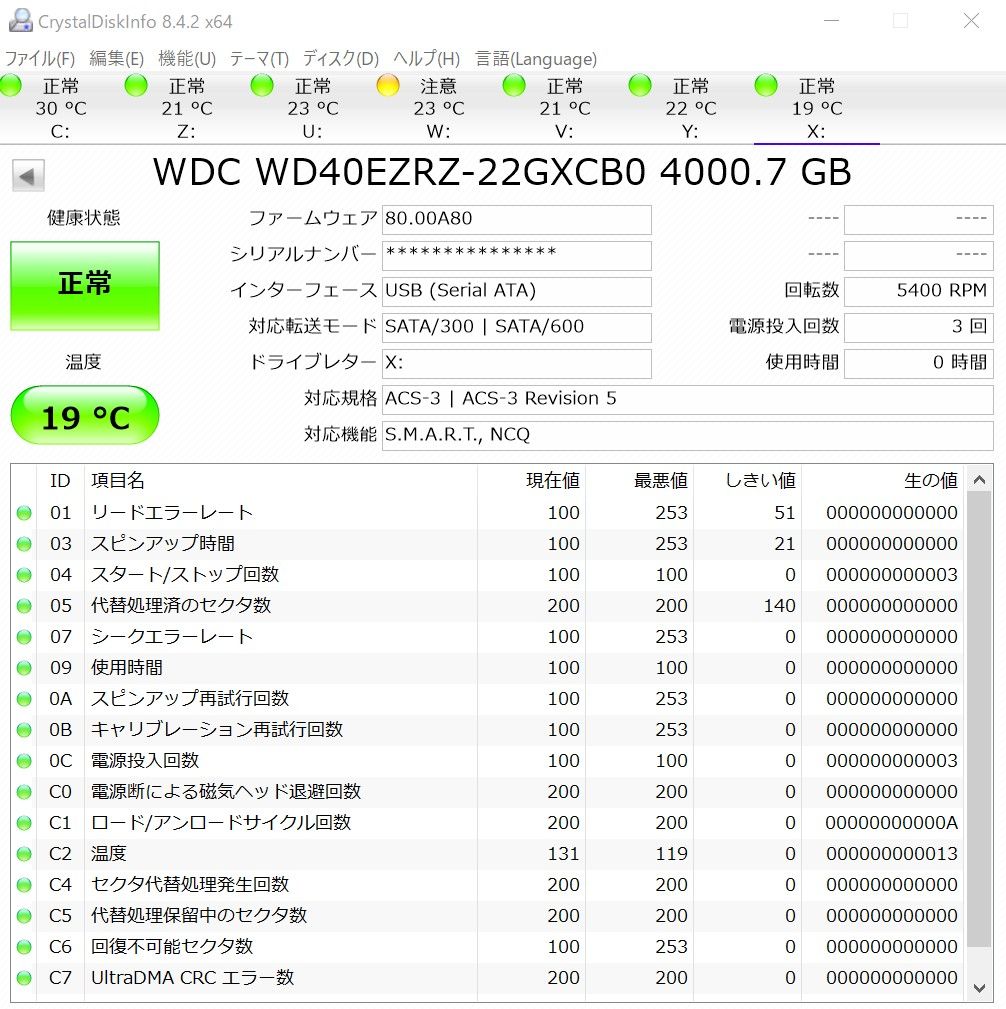Image resolution: width=1006 pixels, height=1009 pixels.
Task: Click green status dot for ID 01 row
Action: tap(24, 513)
